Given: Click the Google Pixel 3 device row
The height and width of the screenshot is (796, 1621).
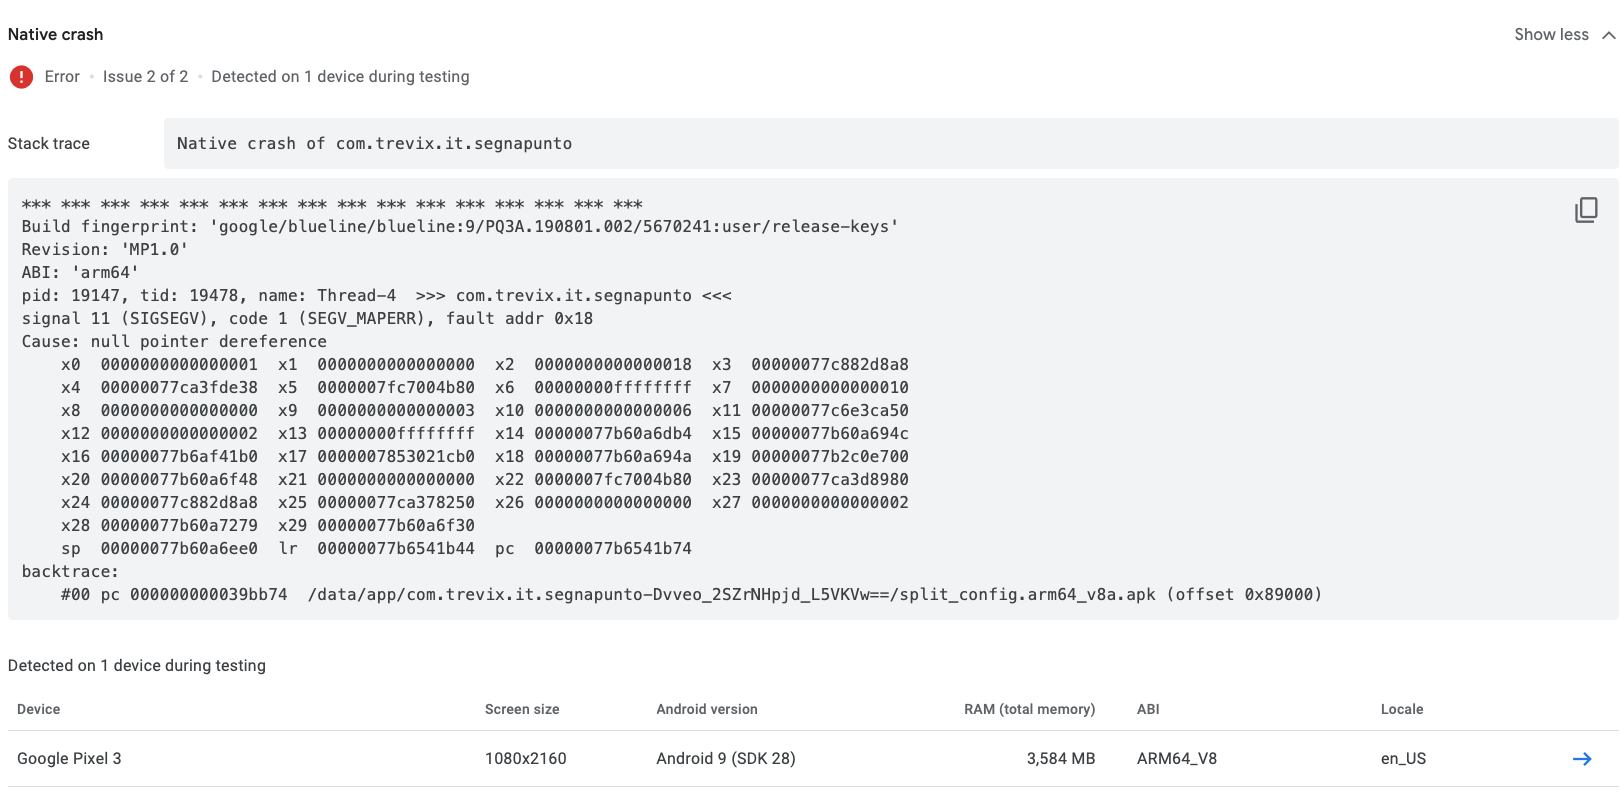Looking at the screenshot, I should [69, 759].
